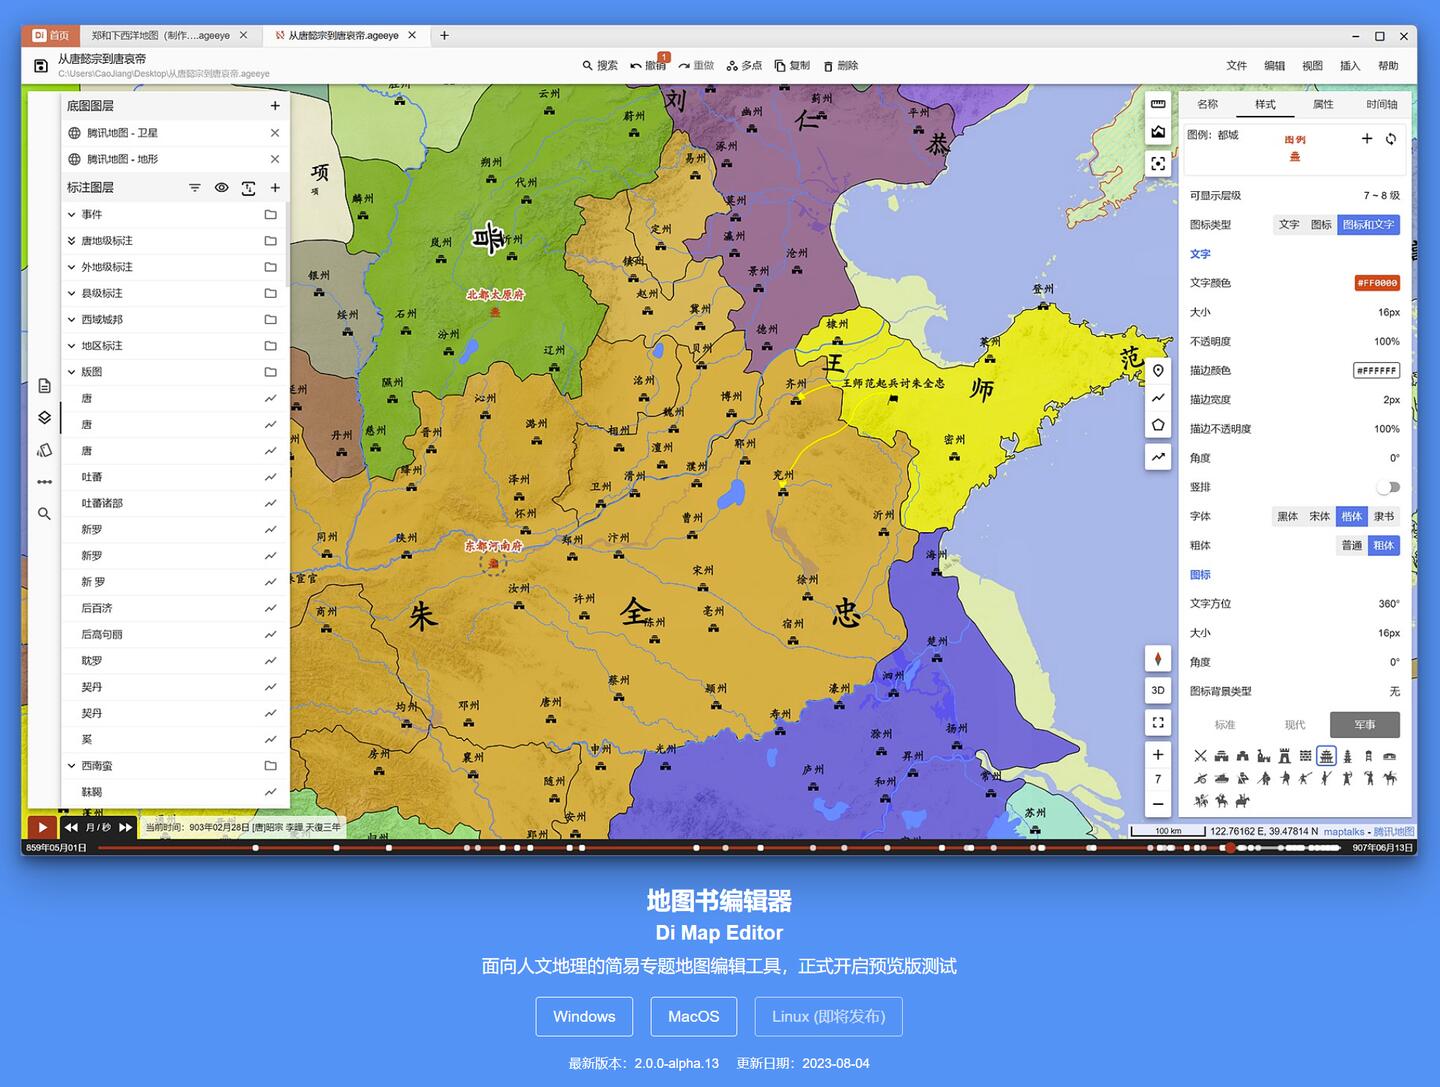Expand the 事件 layer folder
This screenshot has height=1087, width=1440.
(x=72, y=215)
